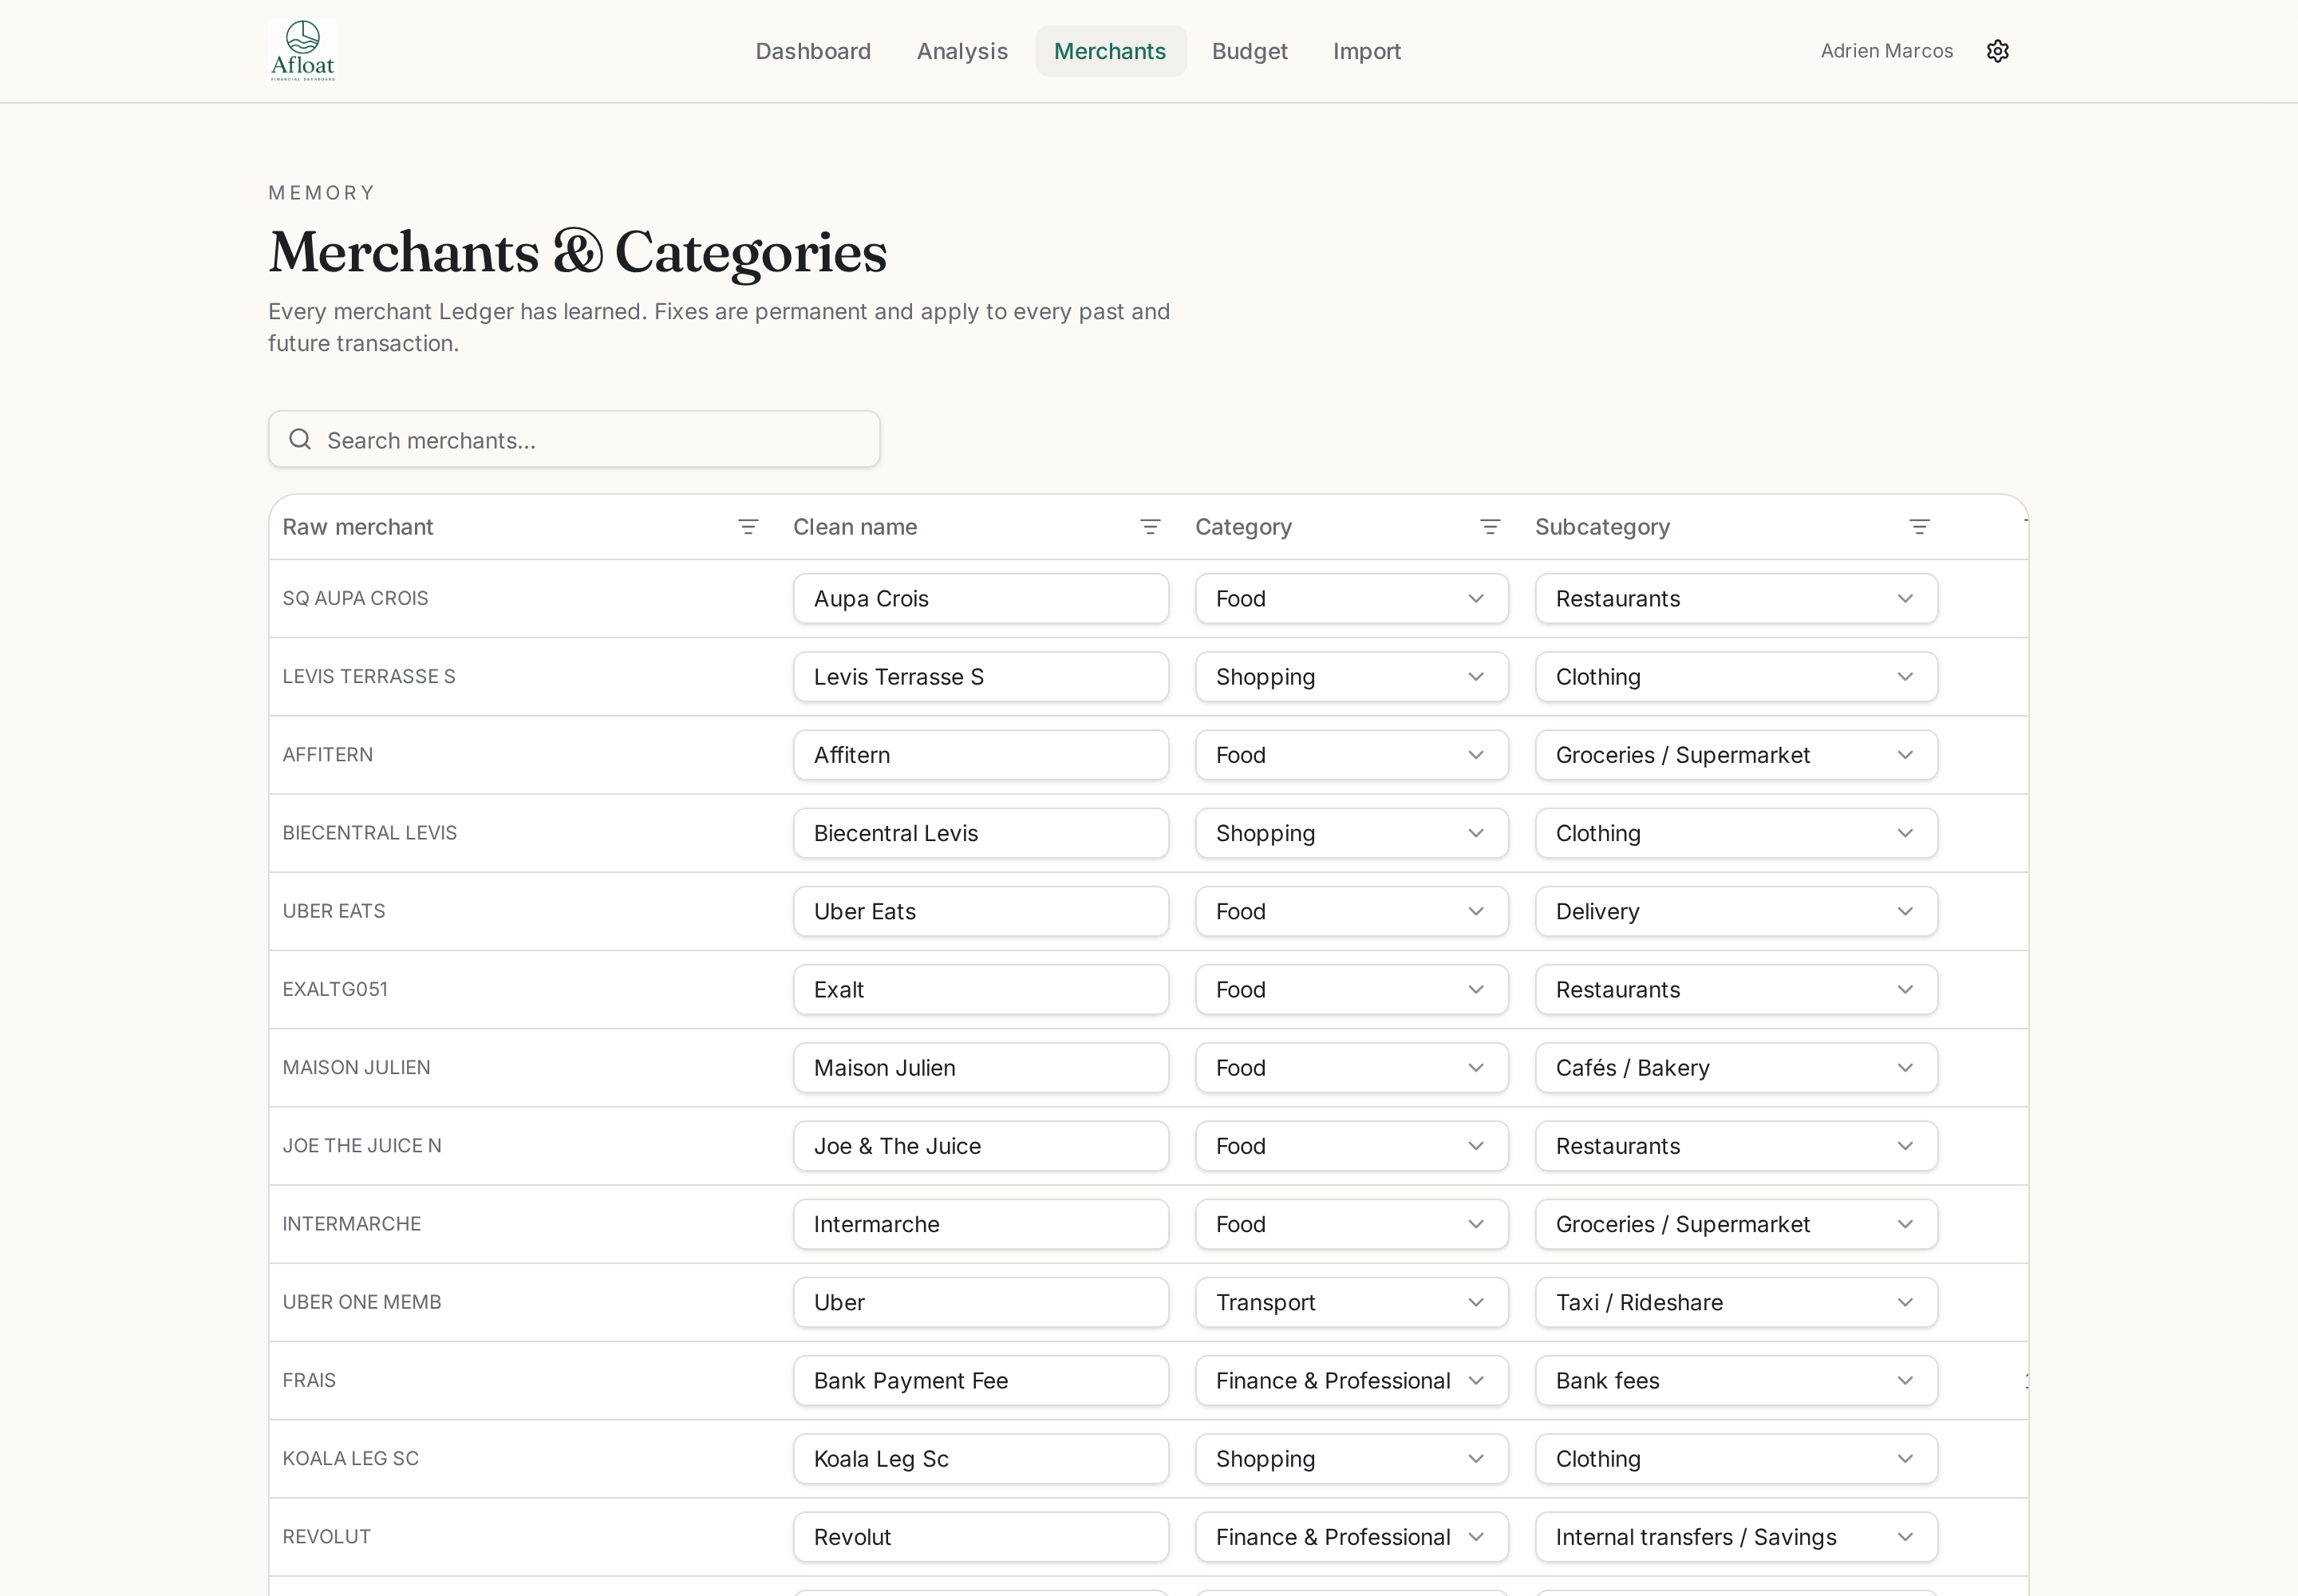Click raw merchant text INTERMARCHE
Viewport: 2298px width, 1596px height.
351,1224
